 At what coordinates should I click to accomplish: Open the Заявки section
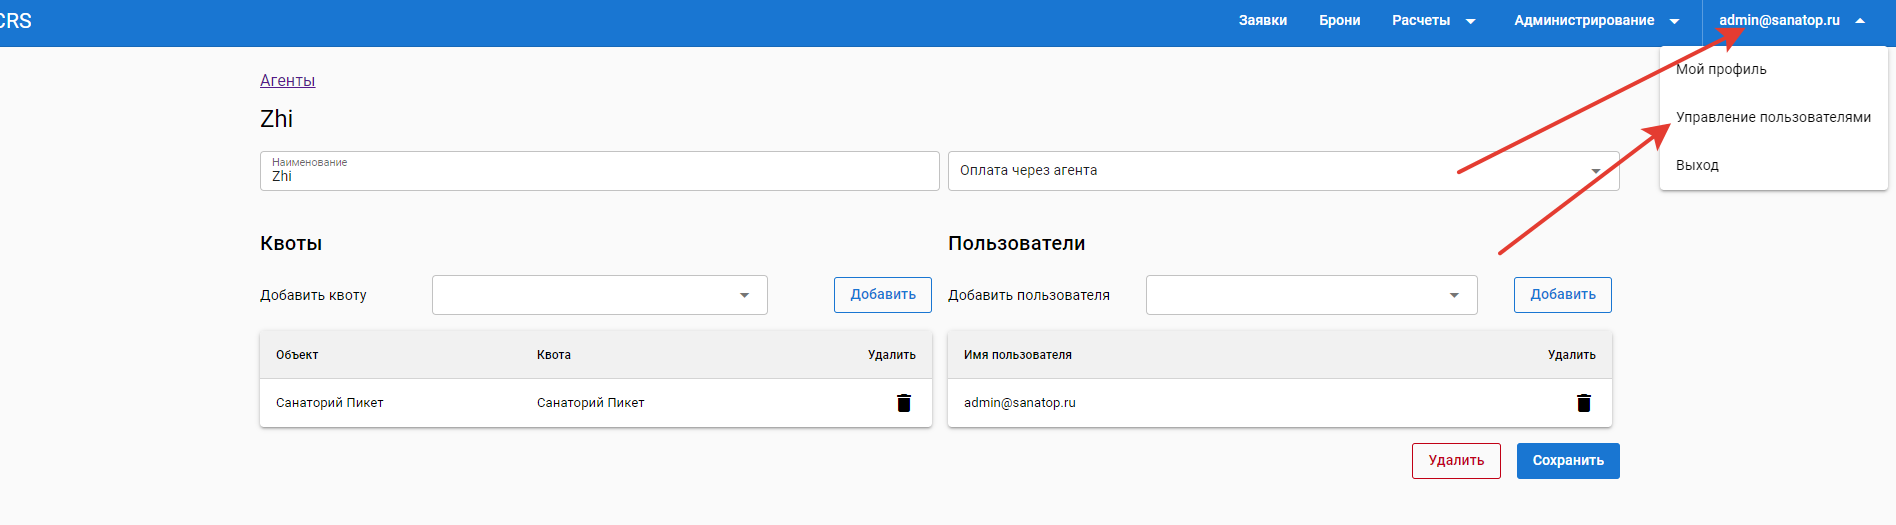1262,21
